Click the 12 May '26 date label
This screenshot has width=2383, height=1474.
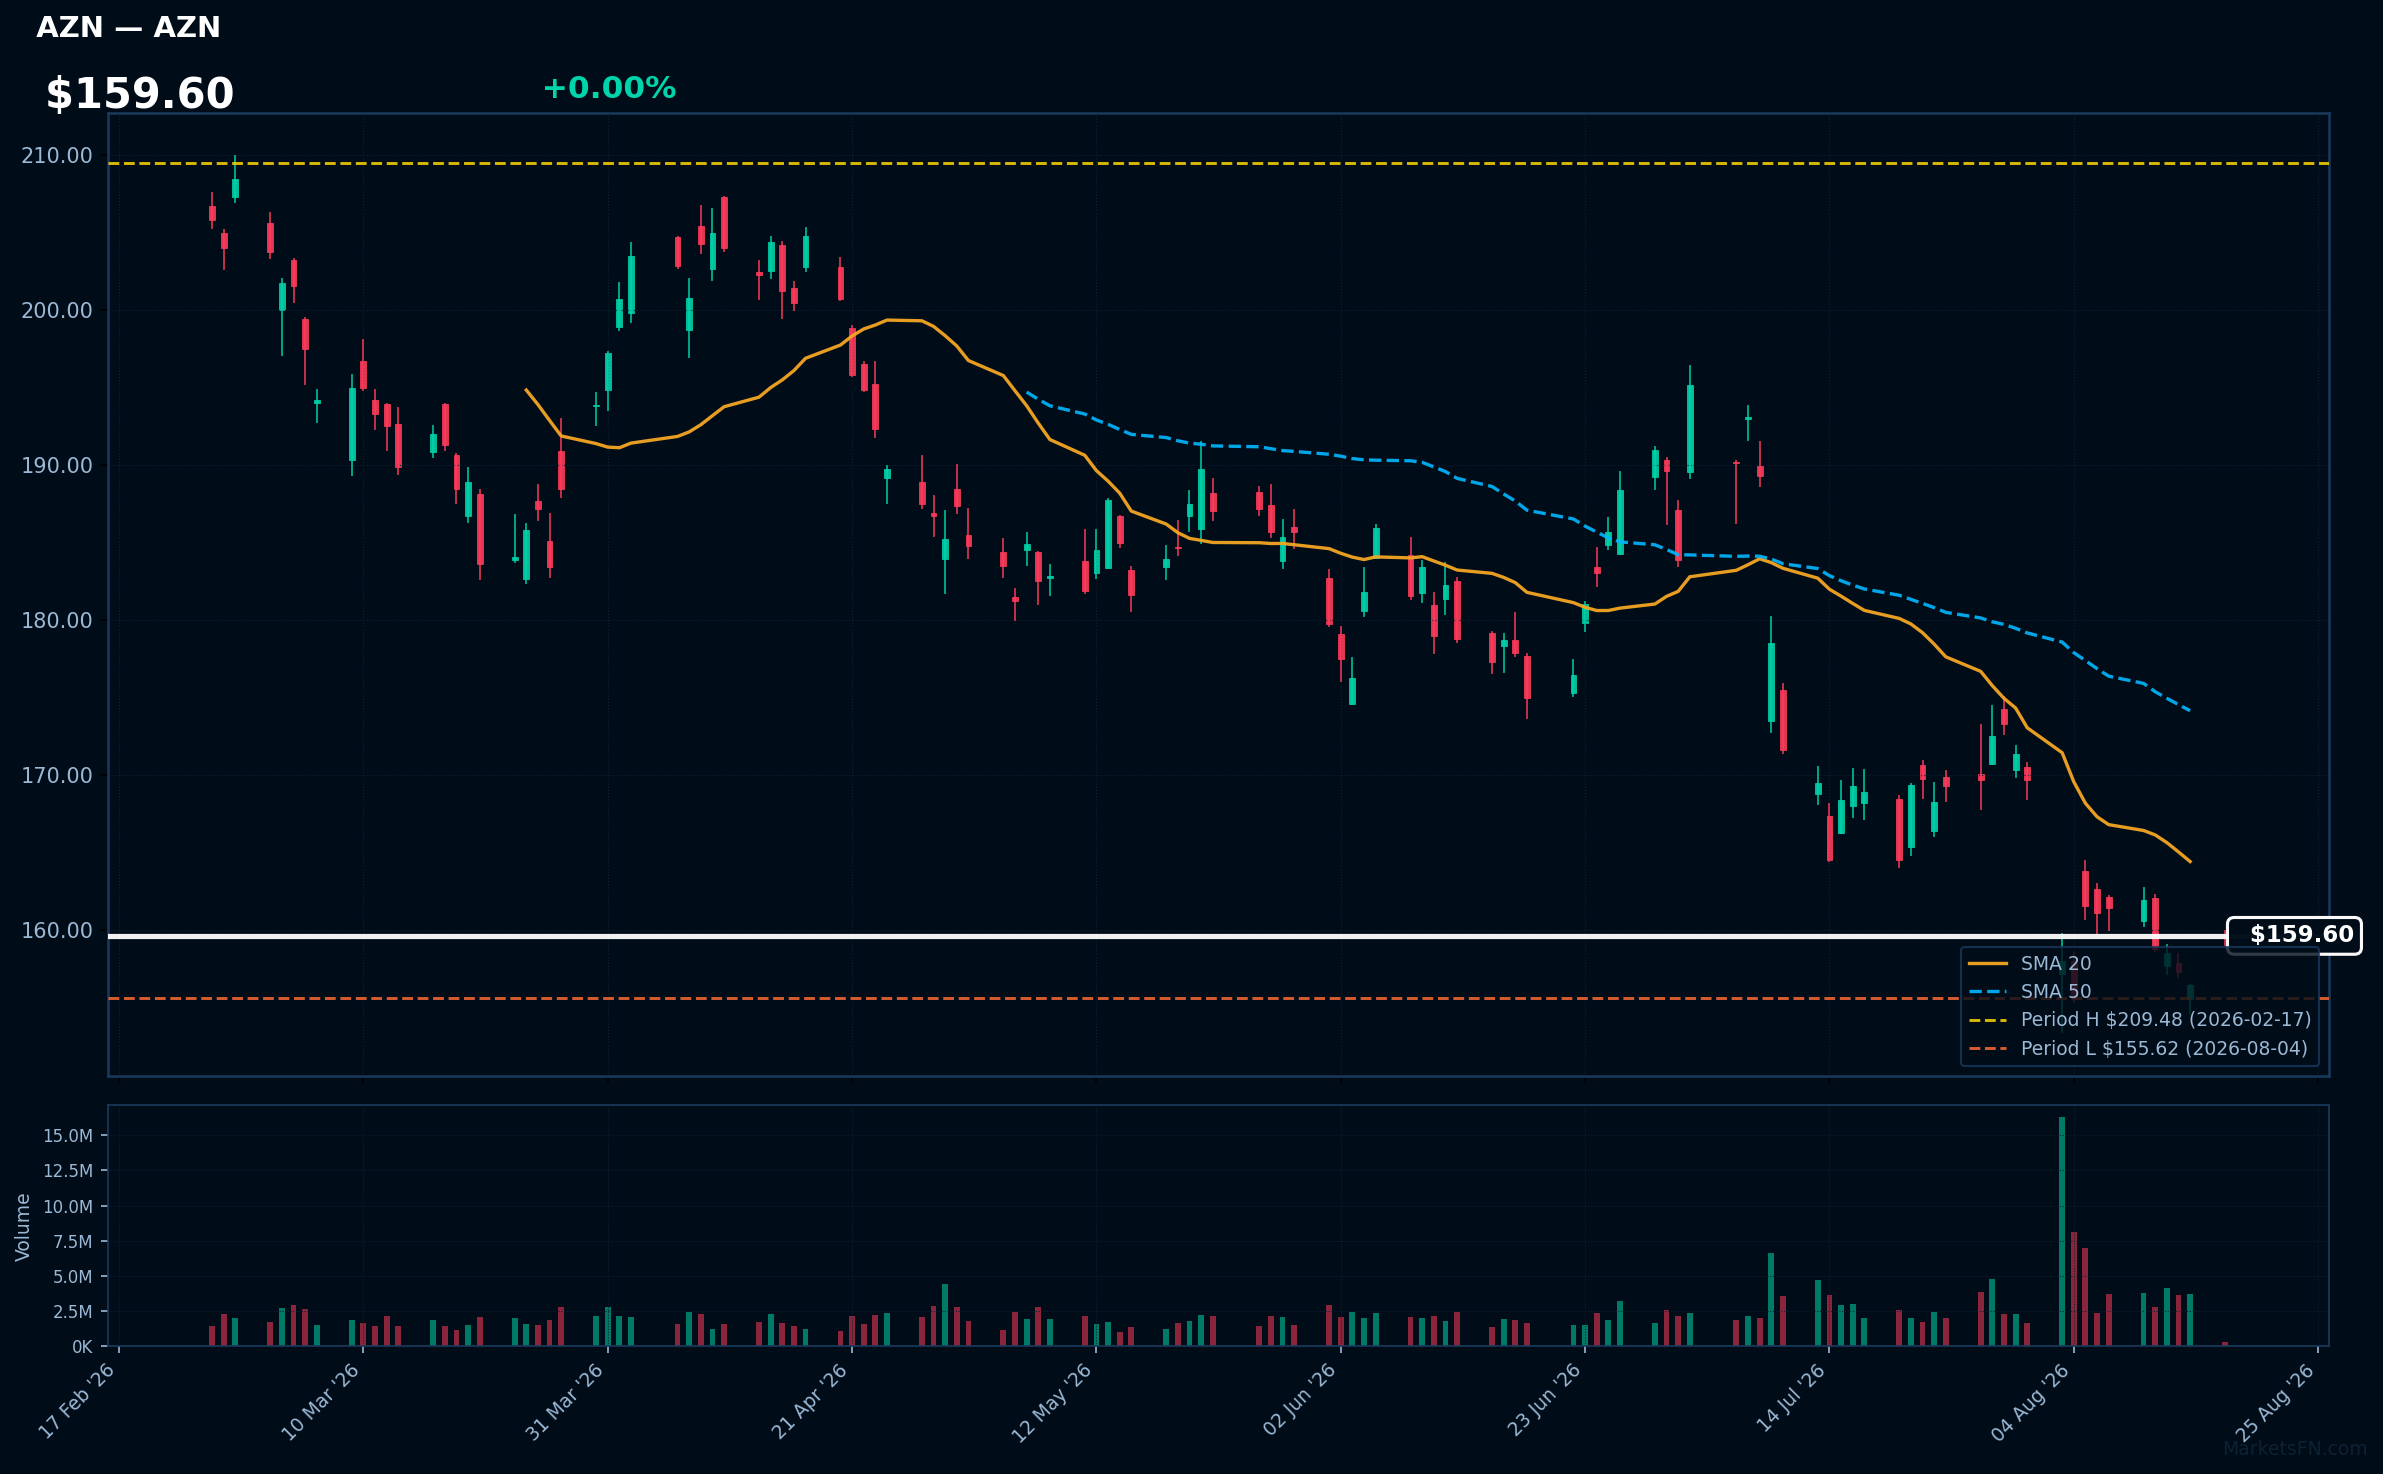pos(1052,1401)
